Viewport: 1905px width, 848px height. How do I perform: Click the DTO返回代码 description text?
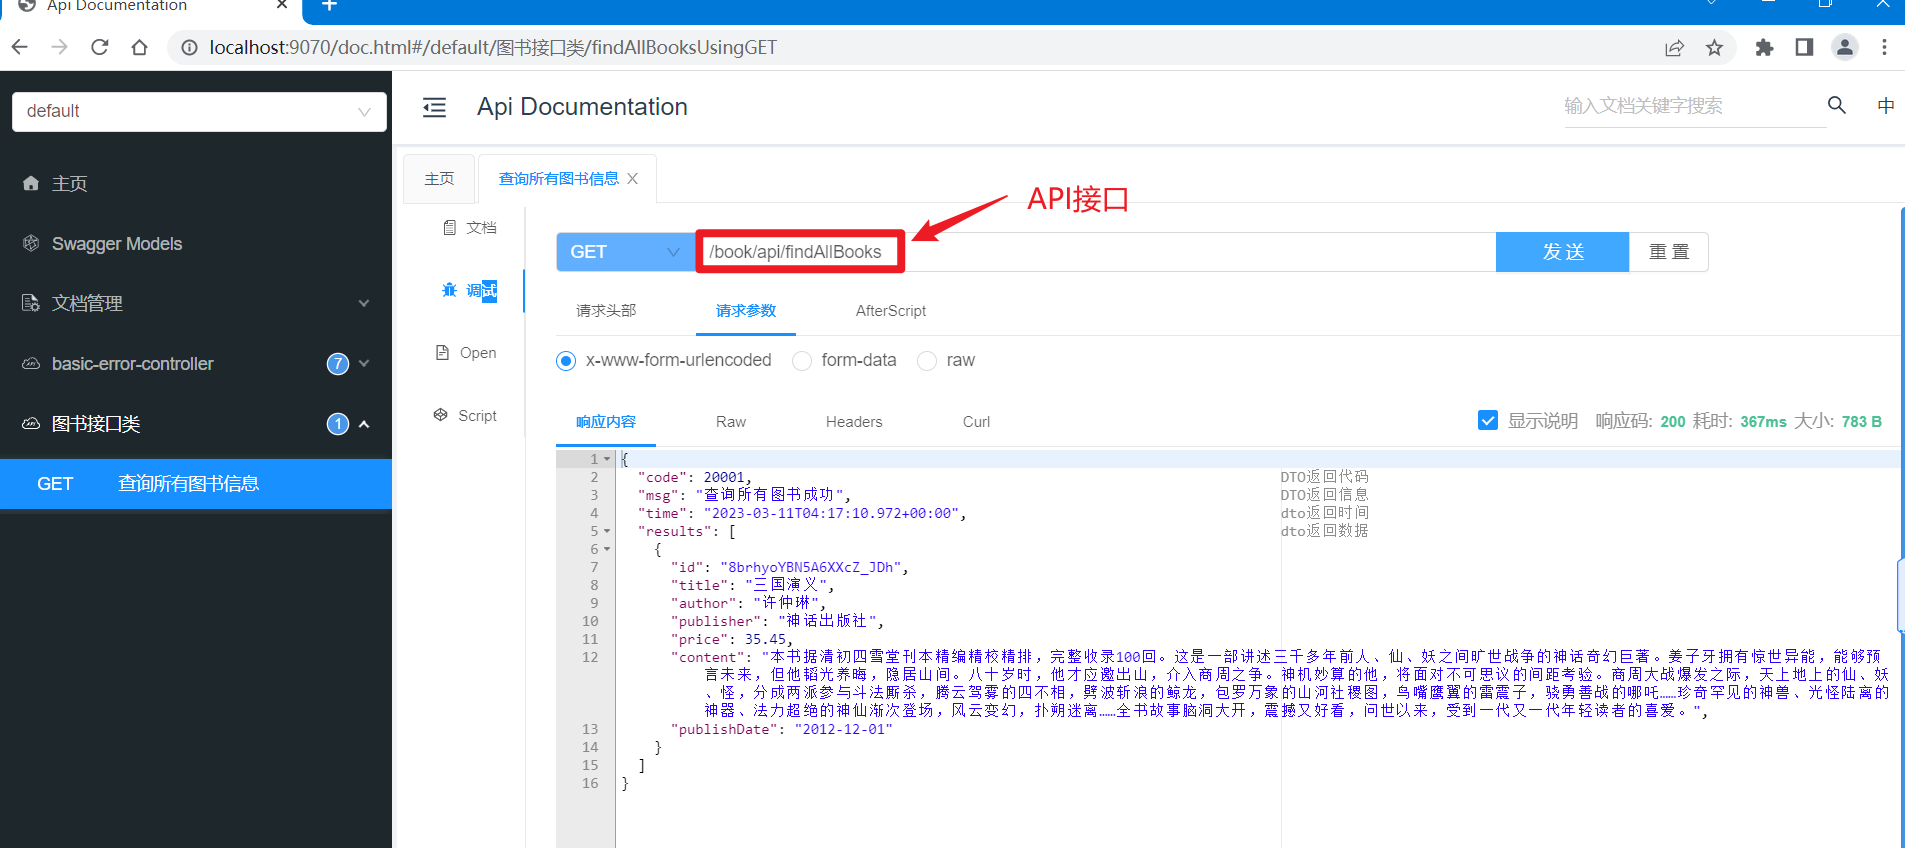tap(1324, 477)
